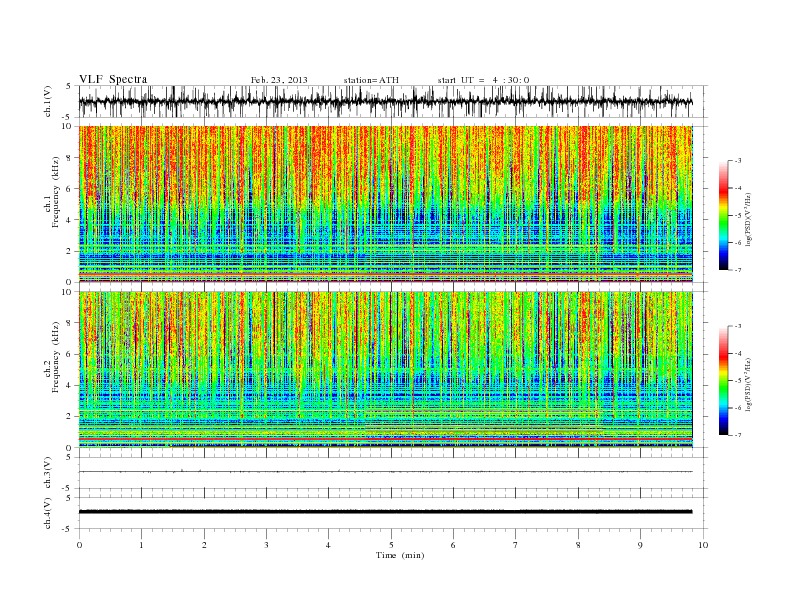Screen dimensions: 792x612
Task: Click time axis tick label "6"
Action: tap(453, 545)
